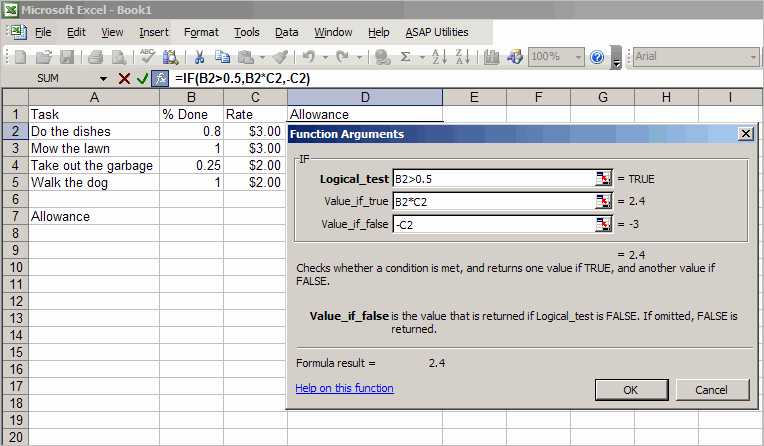Click the Print Preview toolbar icon
This screenshot has height=446, width=764.
pos(119,57)
